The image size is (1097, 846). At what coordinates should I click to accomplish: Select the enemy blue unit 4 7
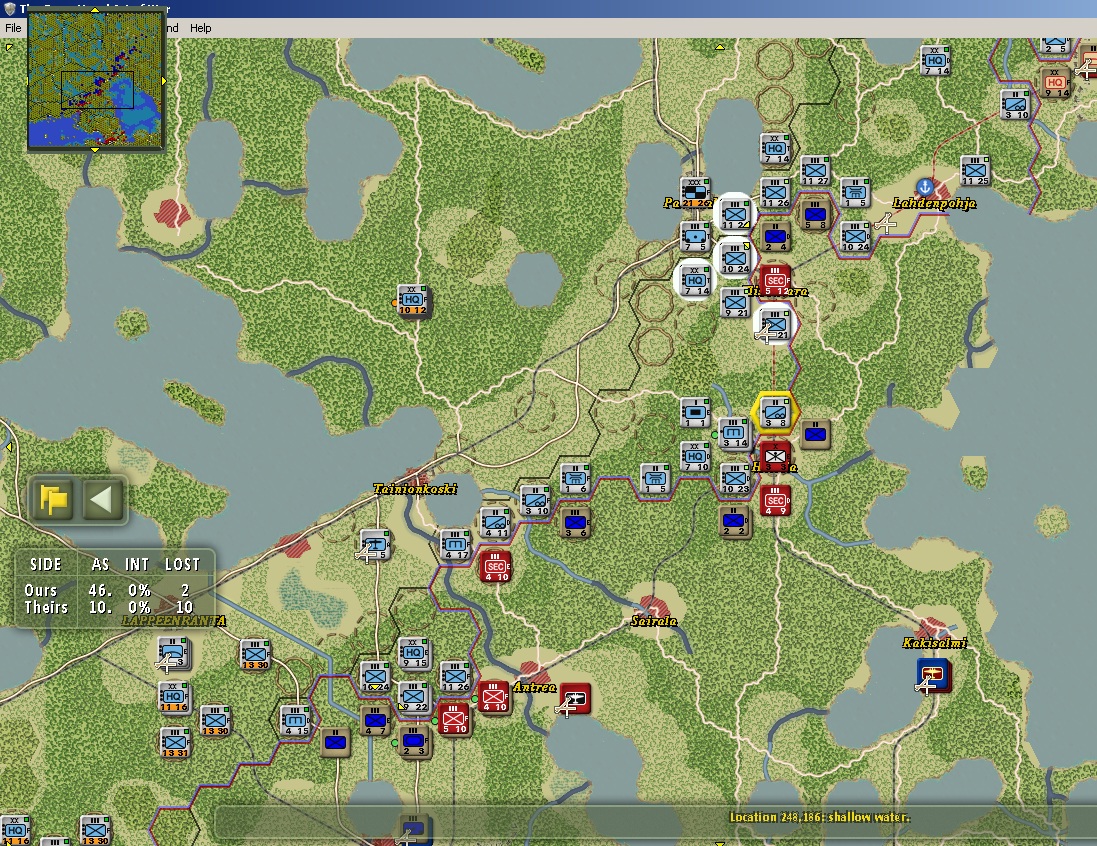(375, 721)
